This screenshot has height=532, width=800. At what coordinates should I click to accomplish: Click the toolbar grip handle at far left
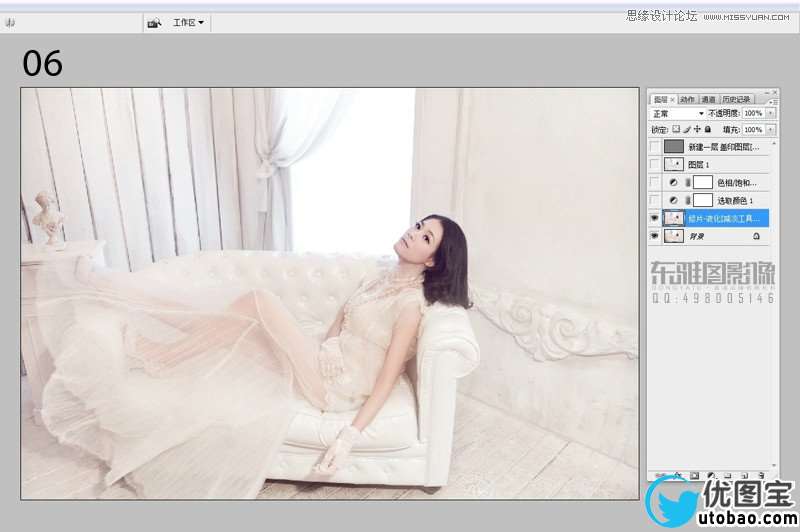(x=10, y=23)
